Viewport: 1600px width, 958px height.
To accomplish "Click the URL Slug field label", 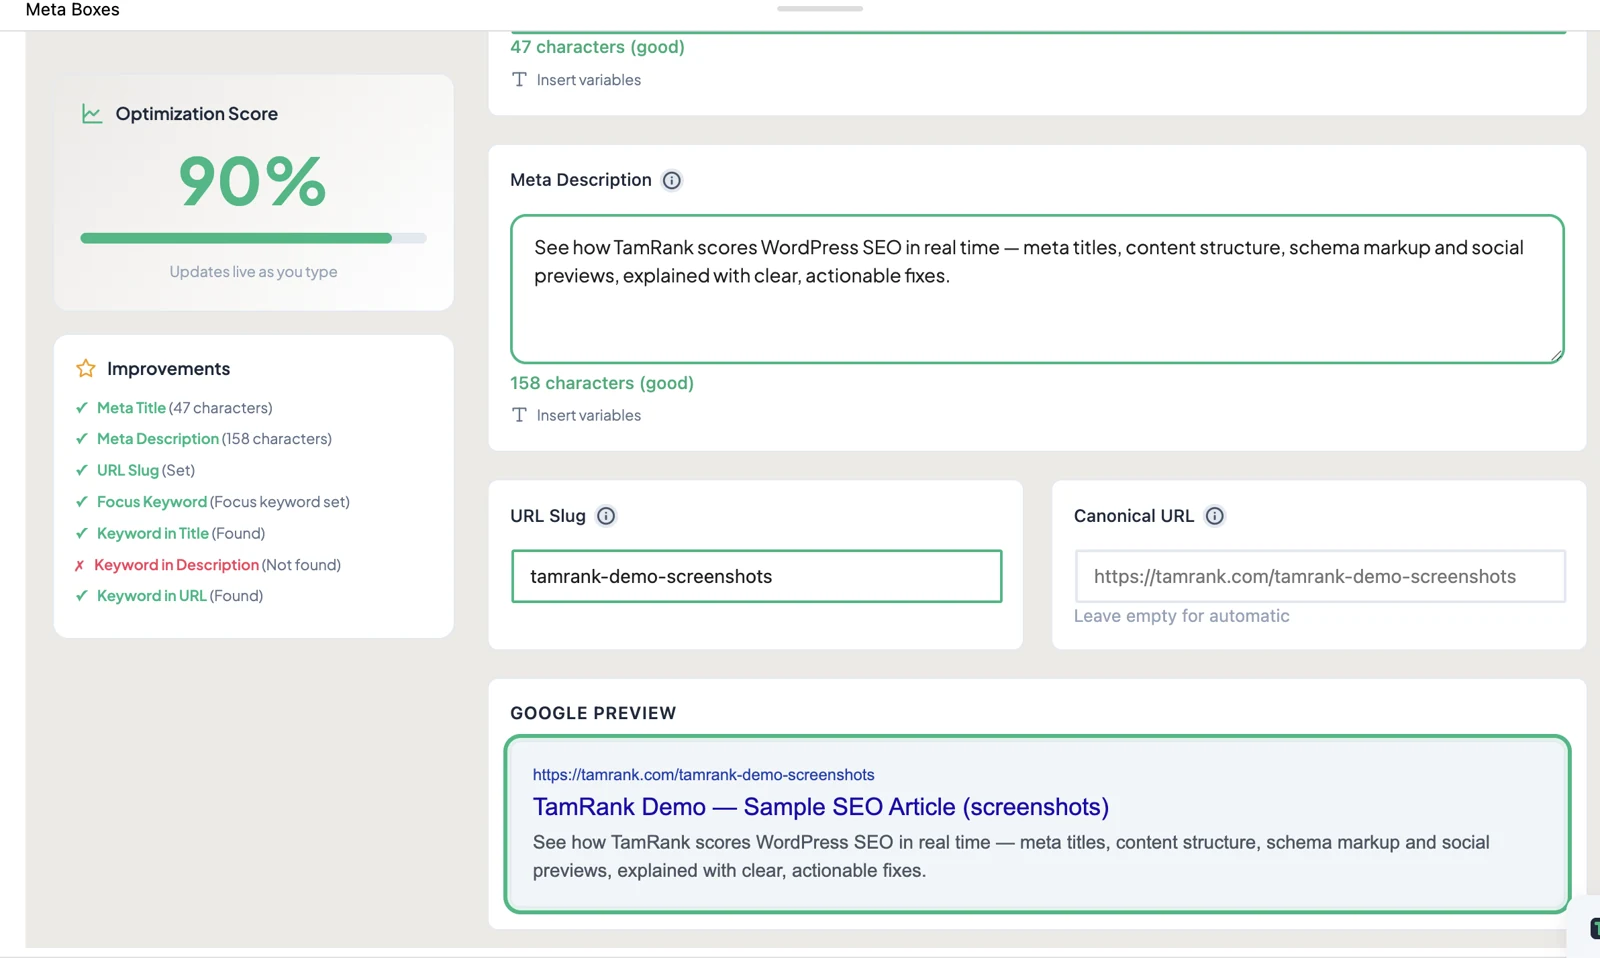I will point(548,516).
